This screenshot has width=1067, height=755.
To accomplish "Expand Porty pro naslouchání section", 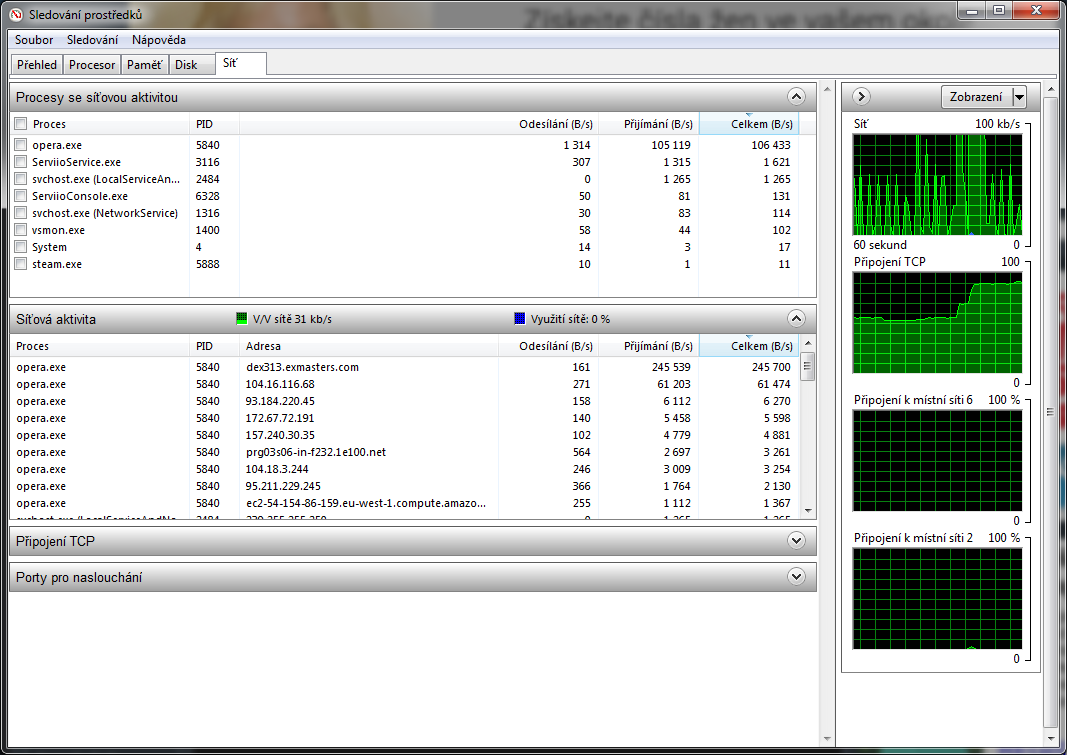I will click(796, 577).
